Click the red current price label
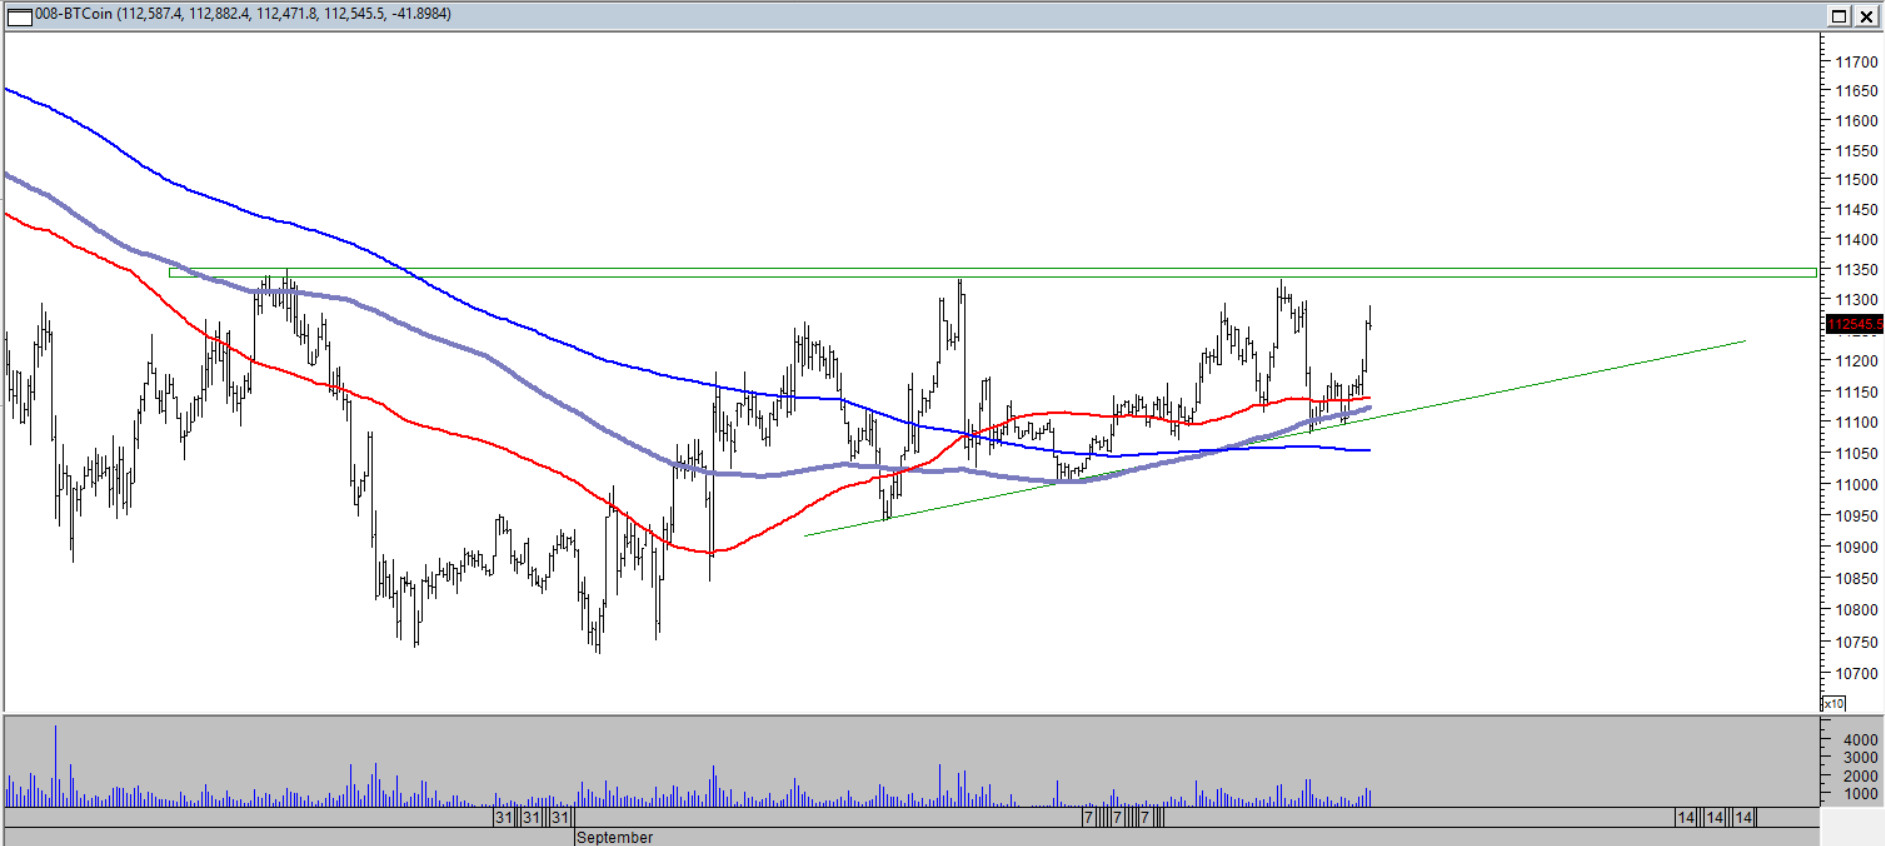 [x=1853, y=324]
